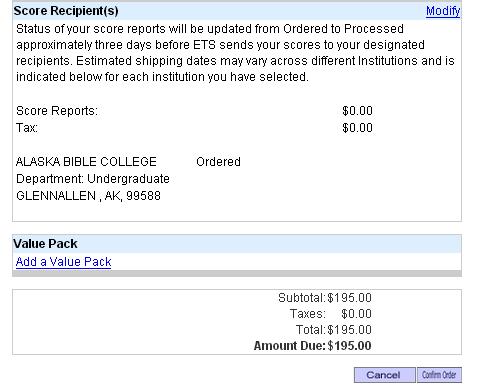The image size is (478, 391).
Task: Select the bold Amount Due $195.00 line
Action: pos(313,346)
